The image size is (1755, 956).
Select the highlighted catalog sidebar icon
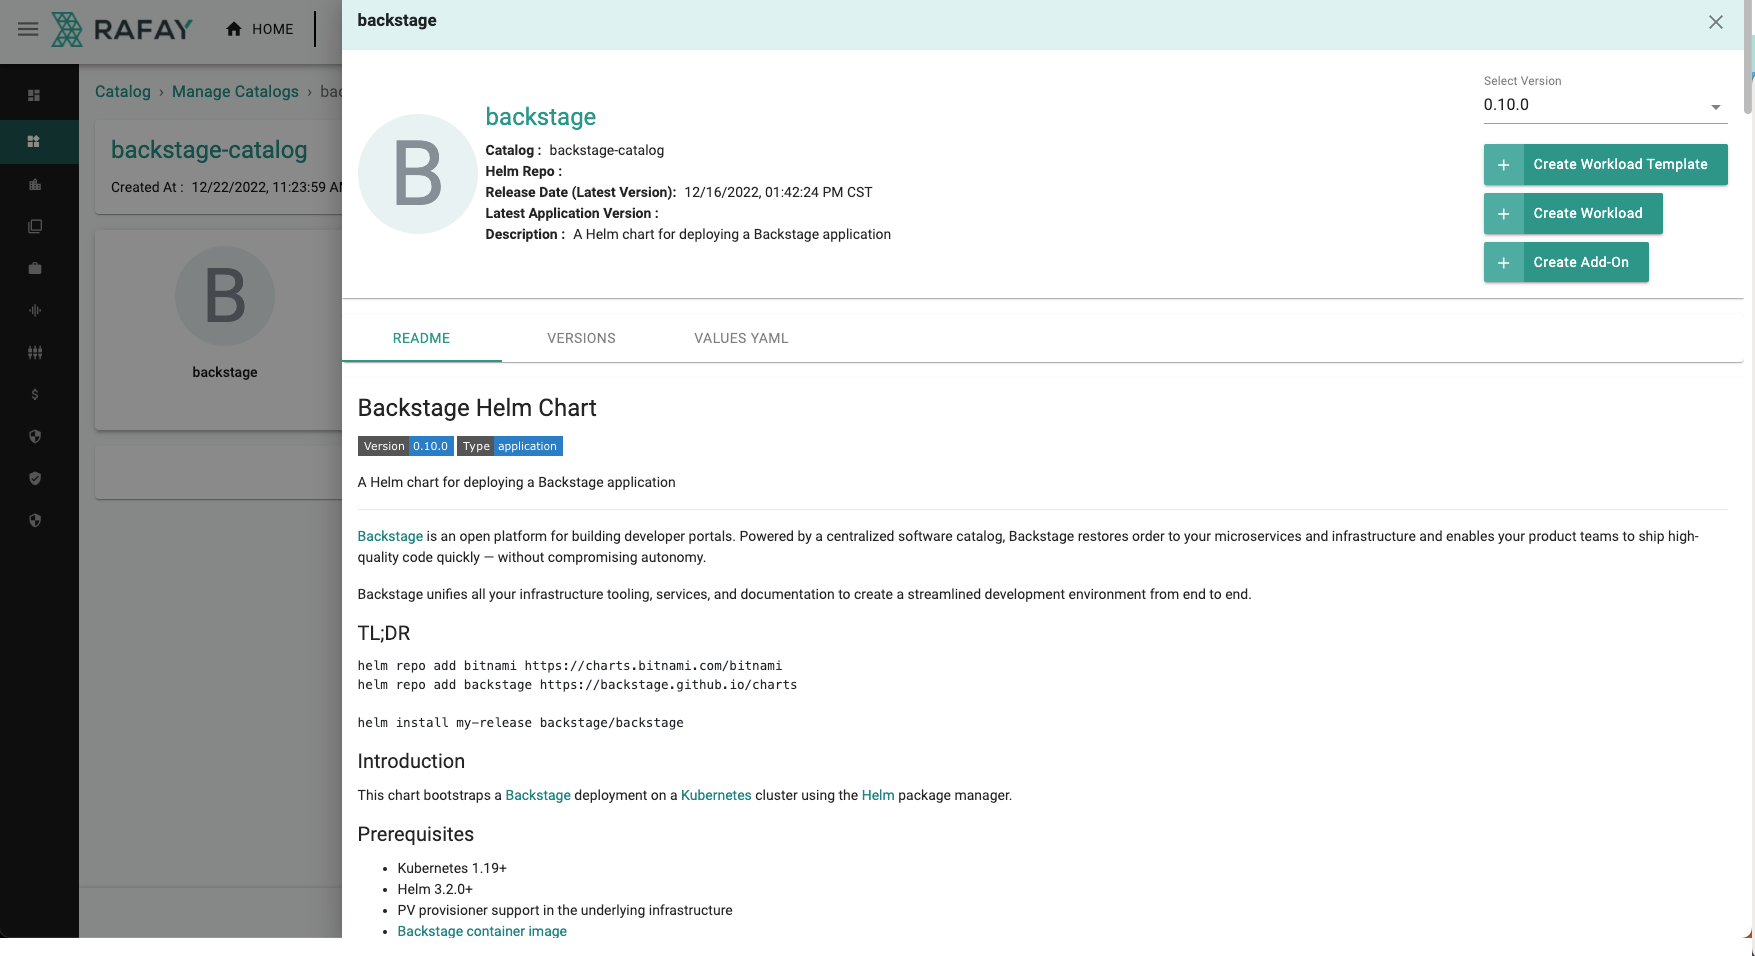click(x=34, y=141)
